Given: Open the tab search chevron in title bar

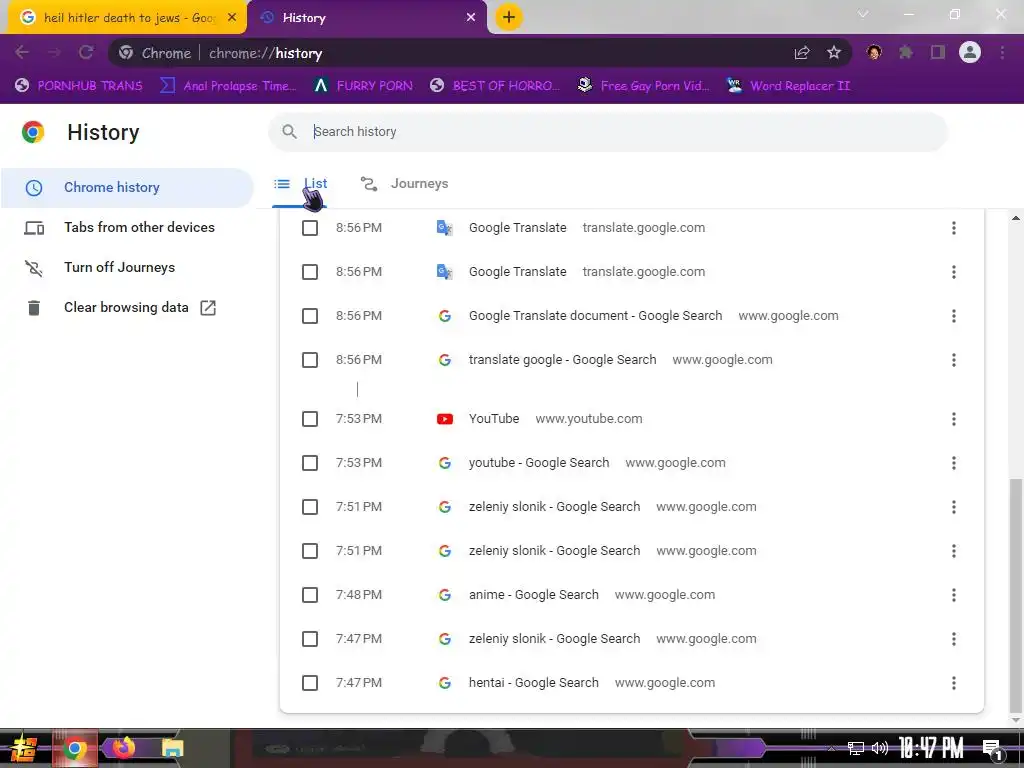Looking at the screenshot, I should pos(863,14).
